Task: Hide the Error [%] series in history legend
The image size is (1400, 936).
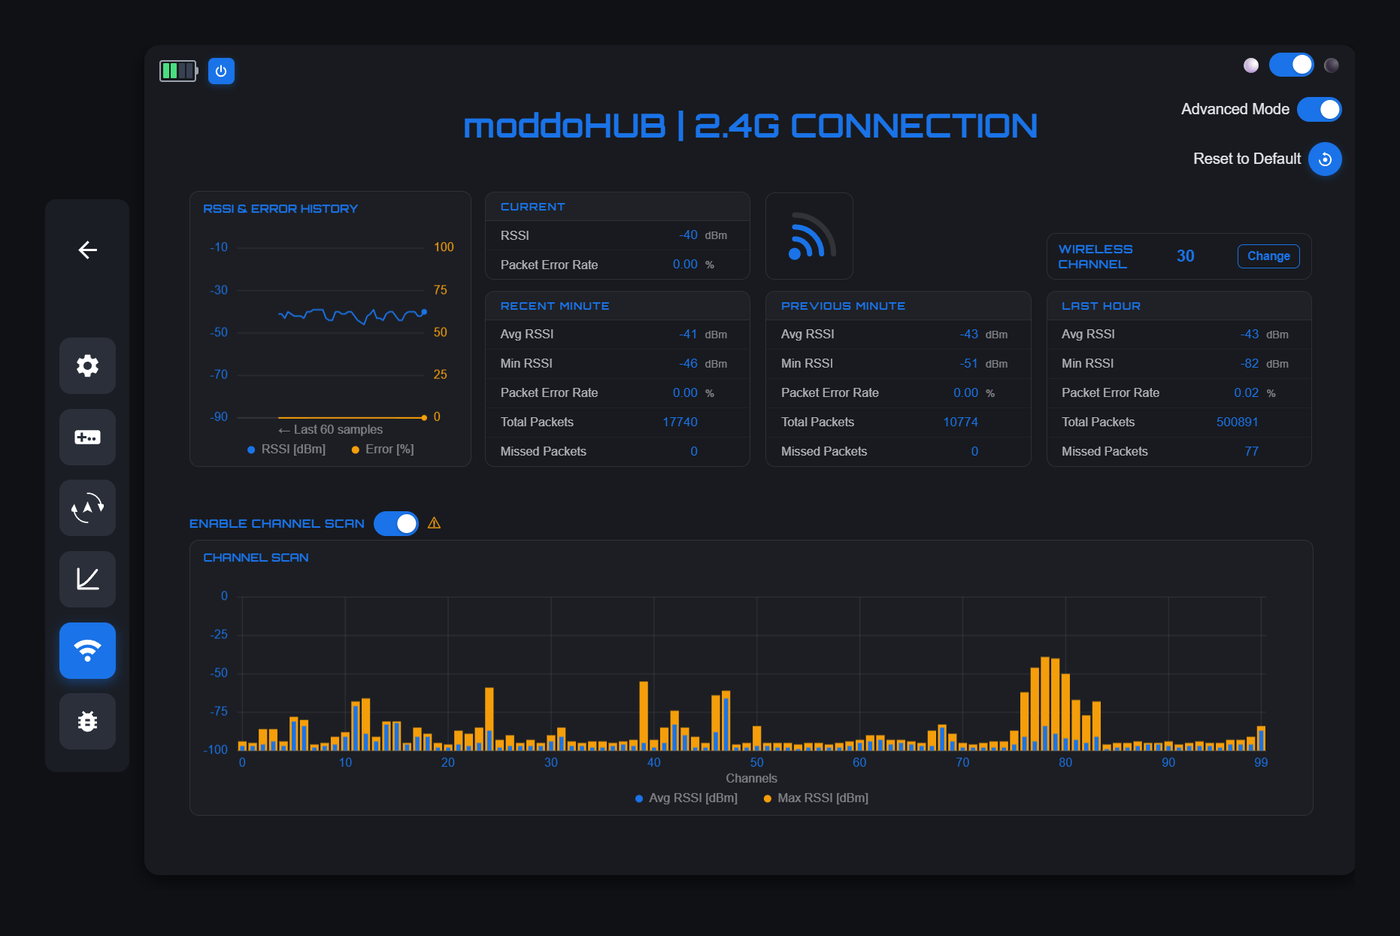Action: click(x=382, y=449)
